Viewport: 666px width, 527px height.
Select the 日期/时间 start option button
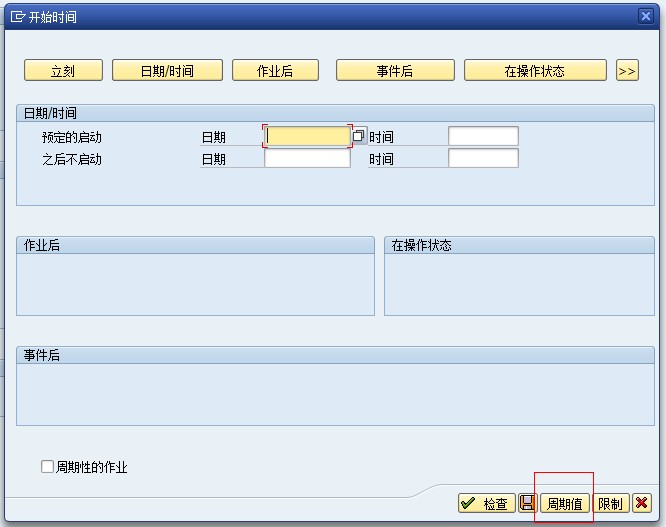pos(167,70)
